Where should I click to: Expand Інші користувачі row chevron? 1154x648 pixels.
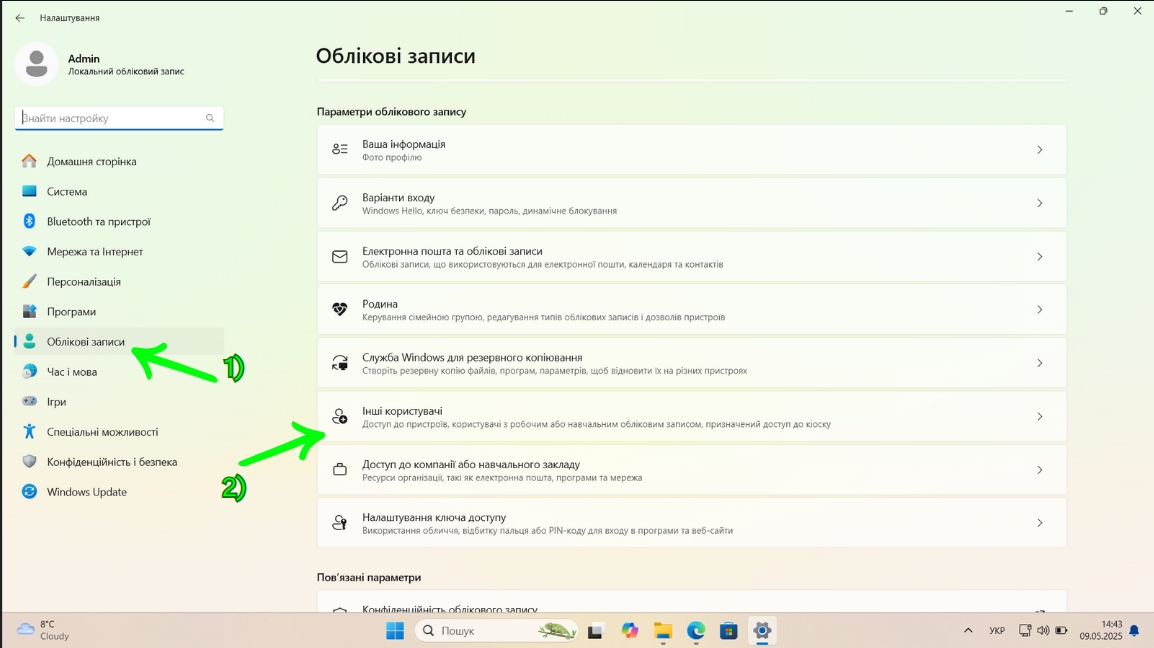coord(1039,417)
